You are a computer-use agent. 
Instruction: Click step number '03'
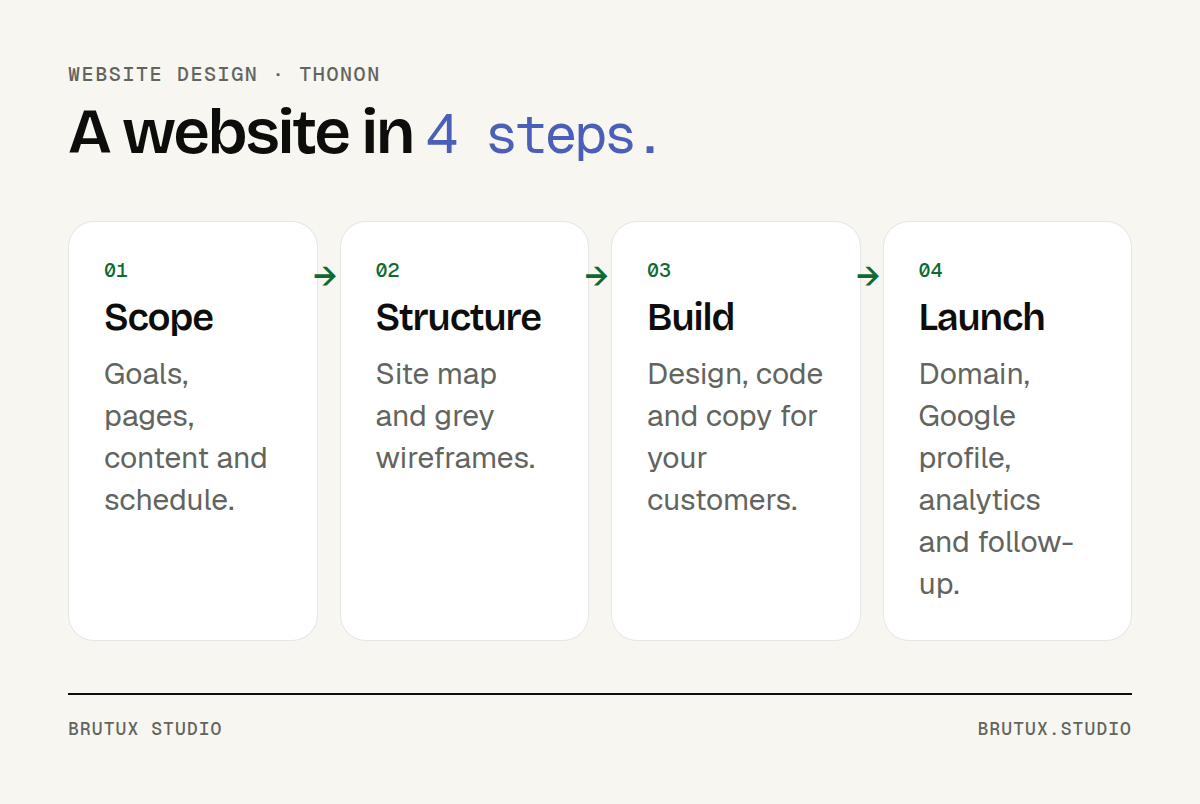pos(659,270)
